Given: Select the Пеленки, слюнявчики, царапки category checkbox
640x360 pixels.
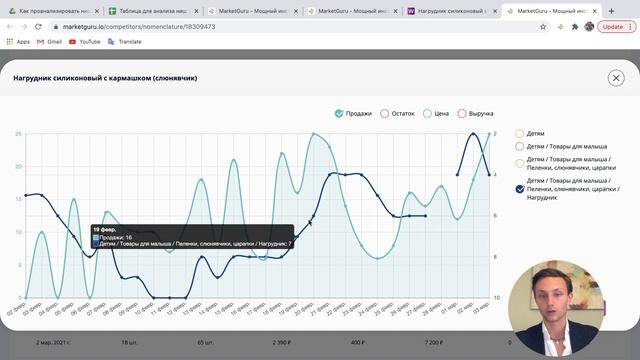Looking at the screenshot, I should pos(520,163).
